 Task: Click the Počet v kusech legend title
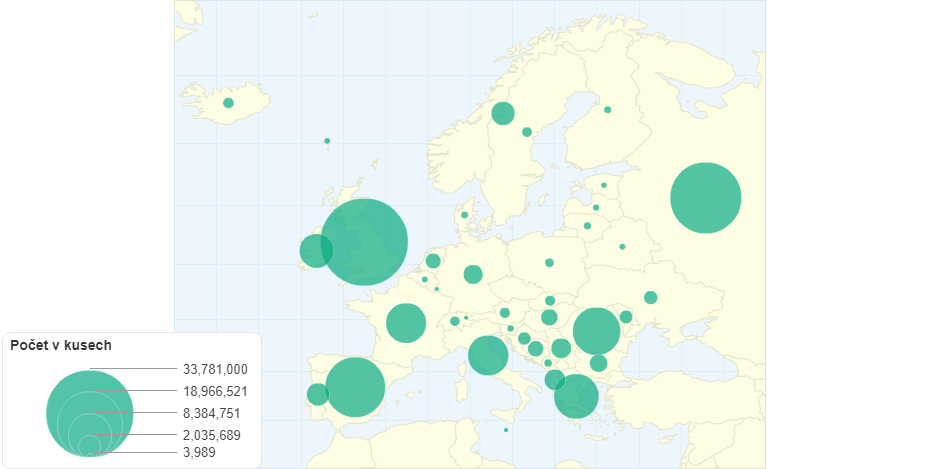click(x=60, y=345)
